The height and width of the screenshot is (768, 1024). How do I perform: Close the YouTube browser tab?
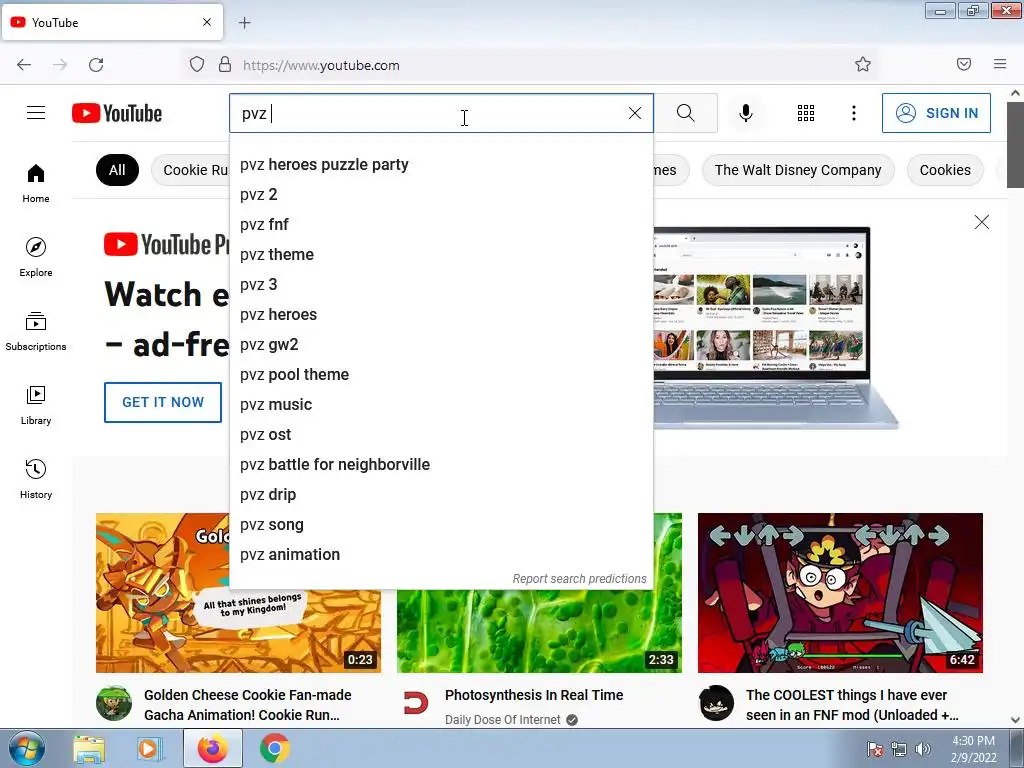(x=207, y=22)
